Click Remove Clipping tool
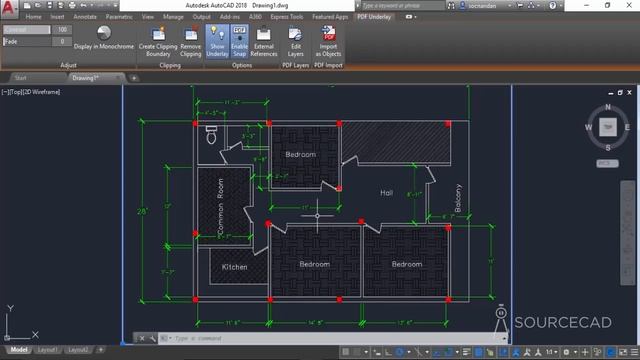 coord(191,42)
